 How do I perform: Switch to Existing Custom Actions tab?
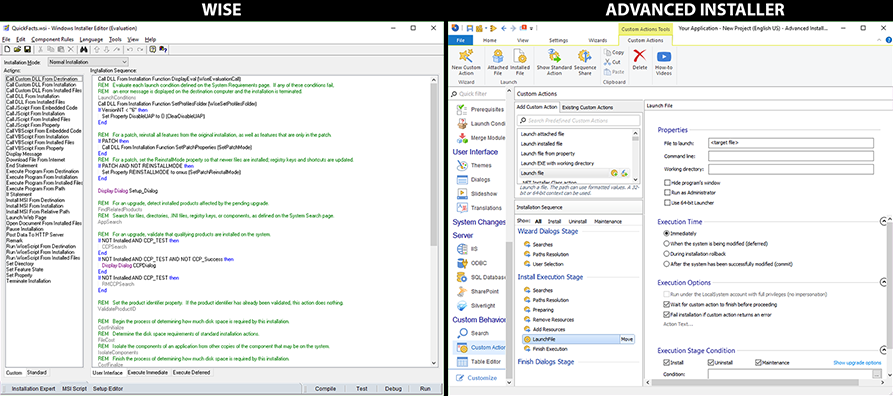coord(588,107)
